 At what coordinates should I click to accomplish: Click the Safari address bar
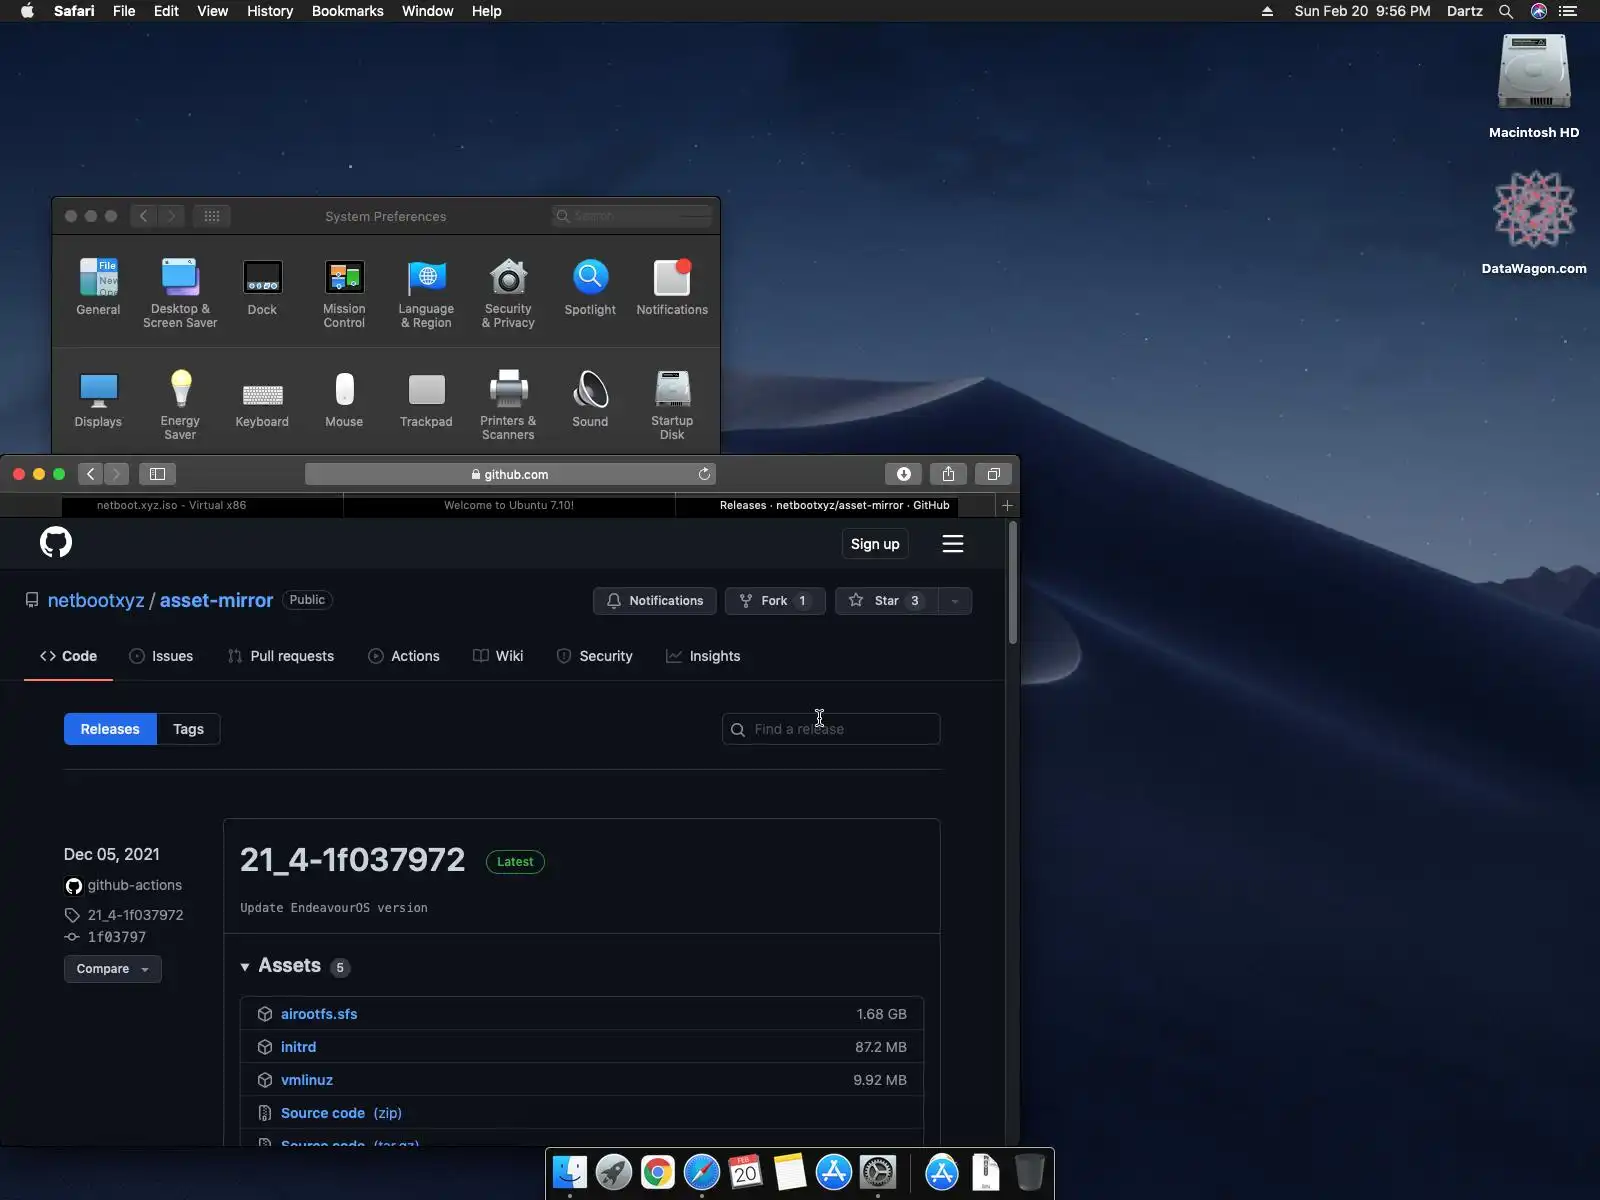coord(510,474)
